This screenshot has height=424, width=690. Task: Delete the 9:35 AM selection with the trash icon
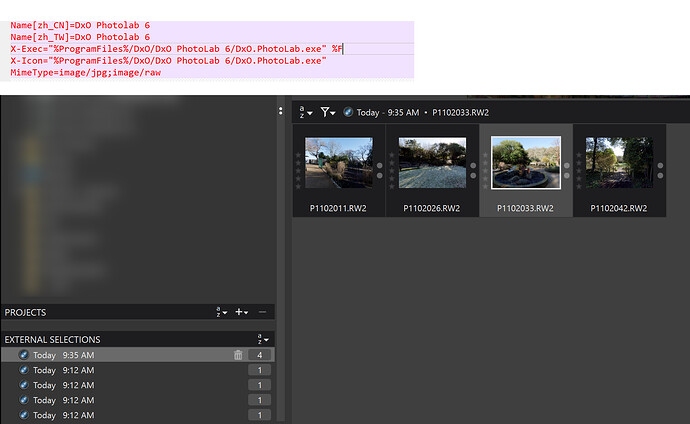click(238, 355)
